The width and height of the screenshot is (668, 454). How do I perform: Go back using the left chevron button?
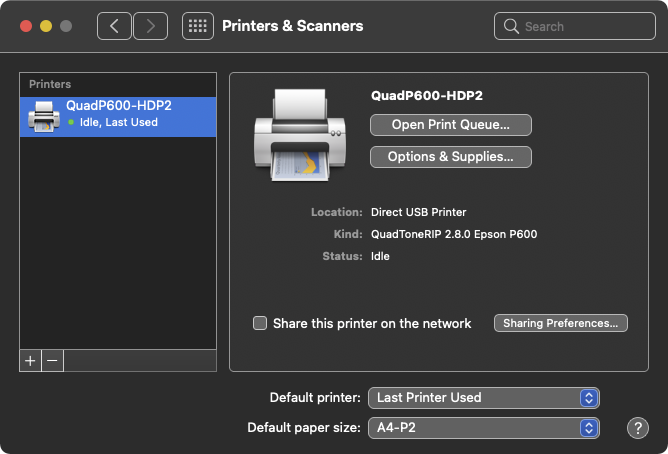pyautogui.click(x=114, y=26)
